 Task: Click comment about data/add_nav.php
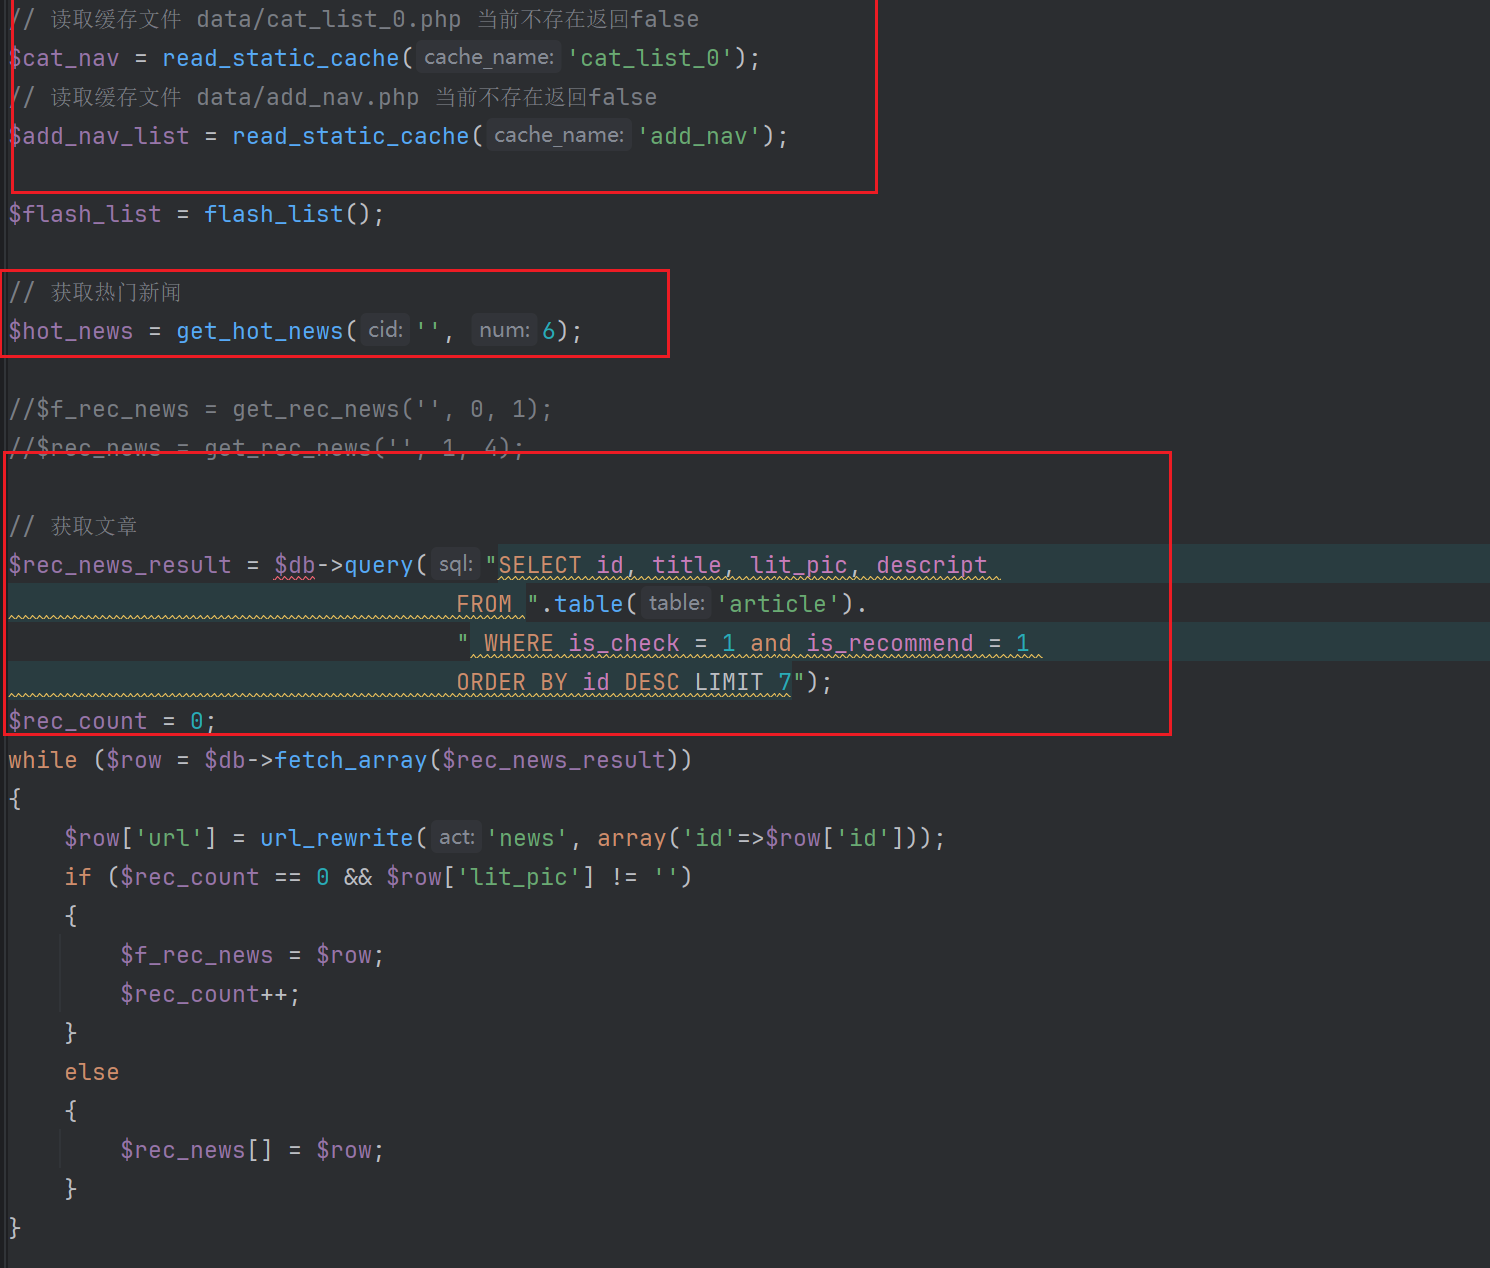coord(333,97)
